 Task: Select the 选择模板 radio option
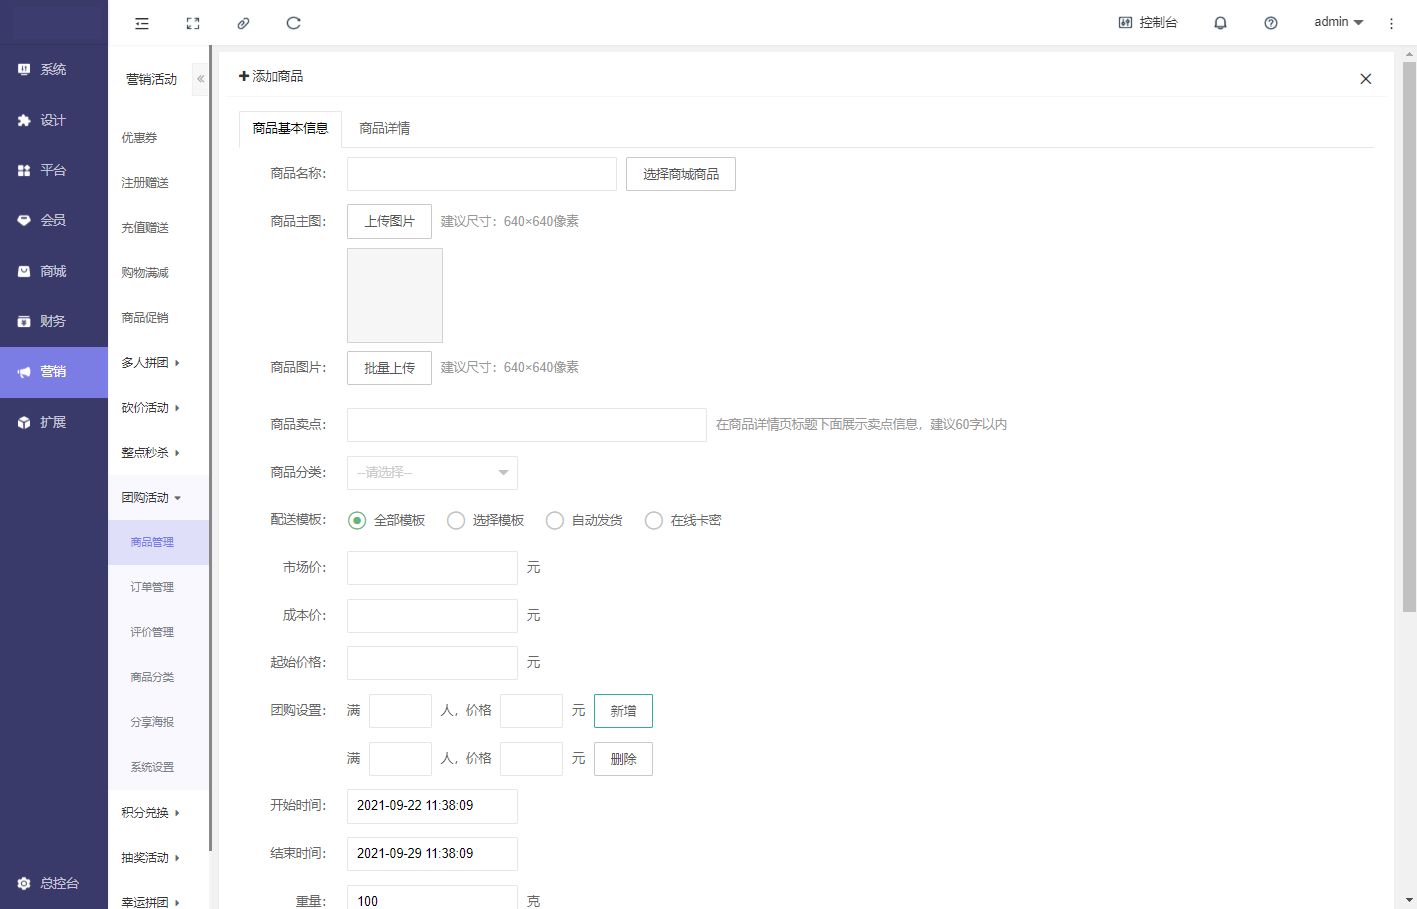456,520
